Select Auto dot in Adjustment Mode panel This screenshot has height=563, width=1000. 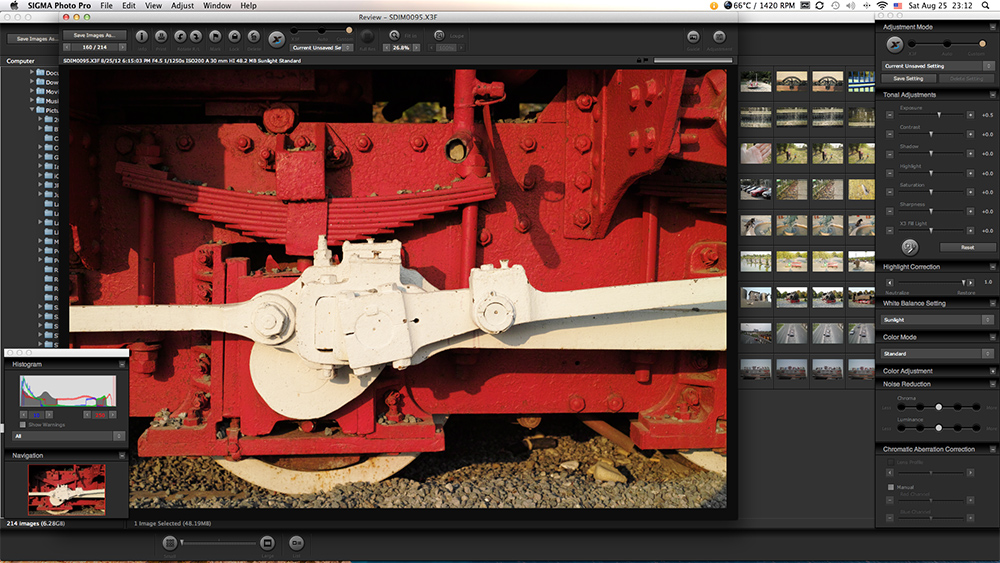[x=947, y=43]
